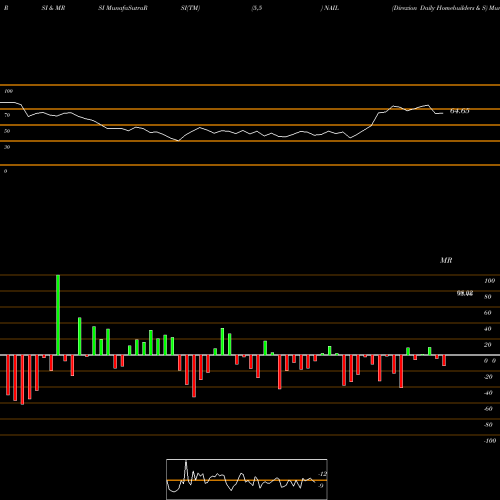Click the MR panel title label

[x=446, y=260]
